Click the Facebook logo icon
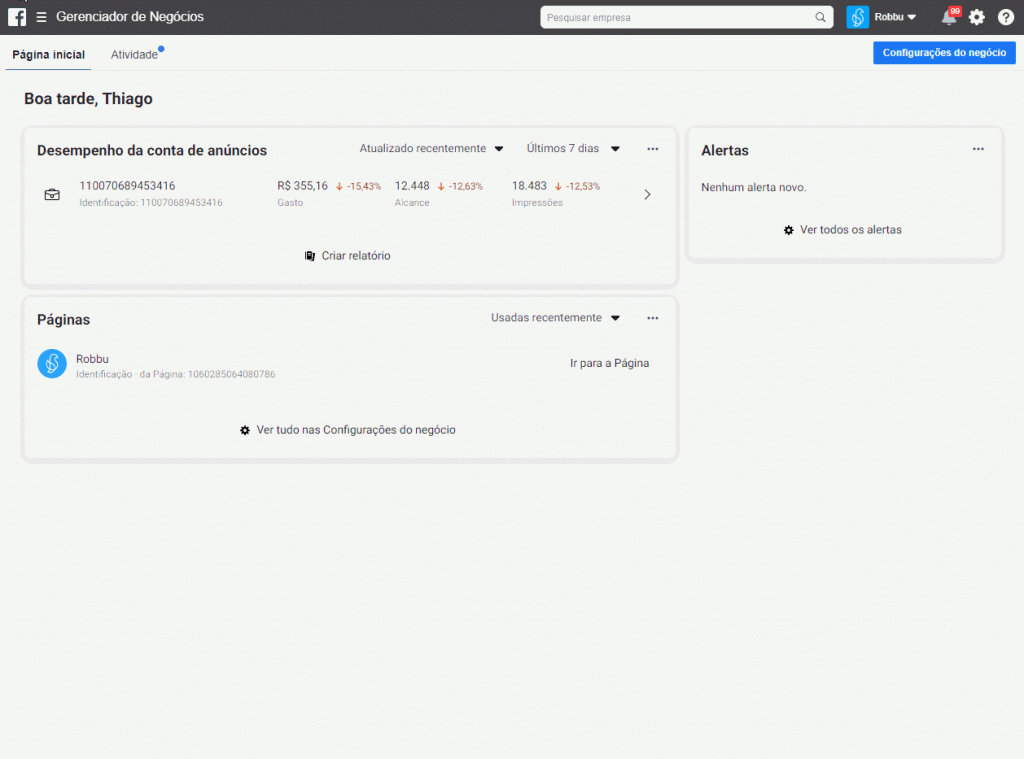This screenshot has height=759, width=1024. pos(17,17)
